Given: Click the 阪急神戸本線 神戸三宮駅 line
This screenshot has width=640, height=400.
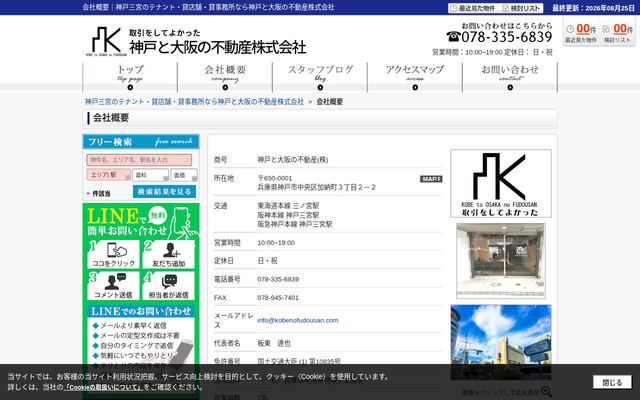Looking at the screenshot, I should [x=295, y=224].
